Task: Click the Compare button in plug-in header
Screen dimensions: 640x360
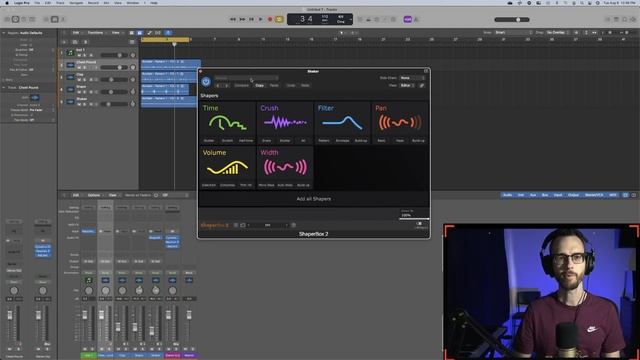Action: tap(241, 85)
